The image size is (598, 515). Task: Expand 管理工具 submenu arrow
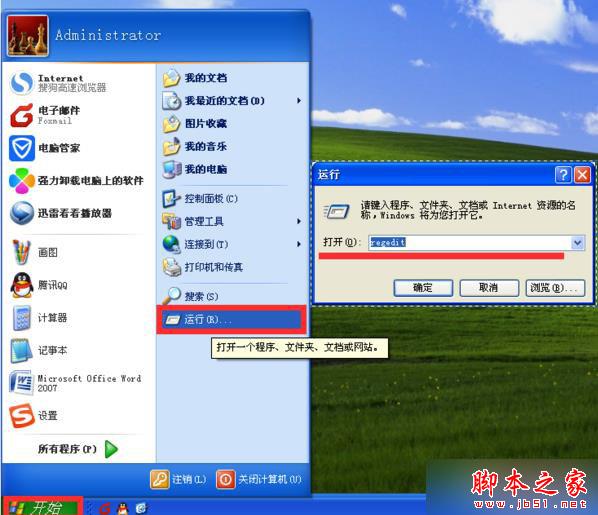[299, 221]
